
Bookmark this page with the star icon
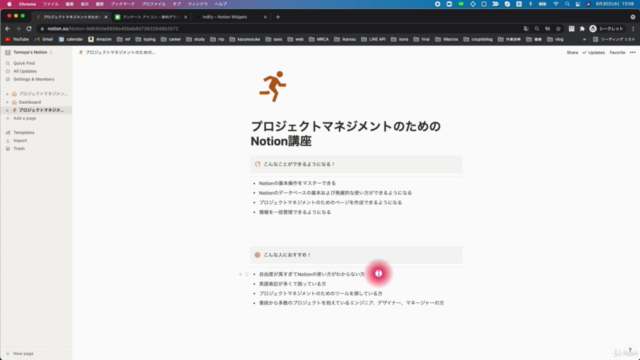(x=558, y=29)
